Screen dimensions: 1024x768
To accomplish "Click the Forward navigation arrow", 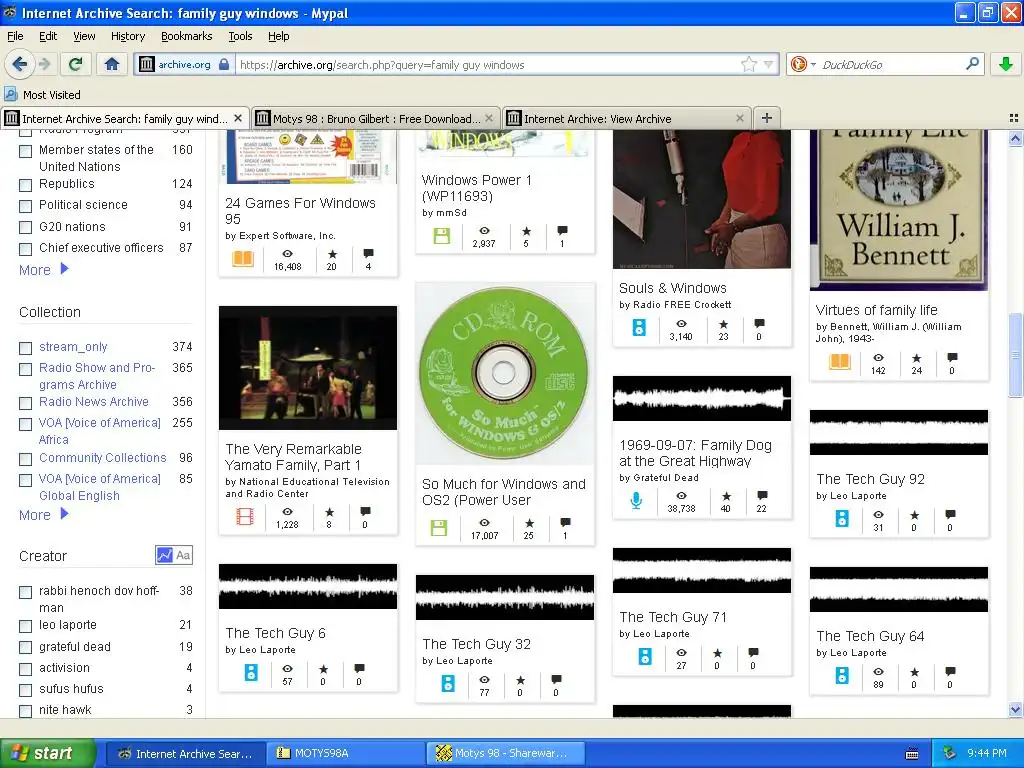I will (x=44, y=64).
